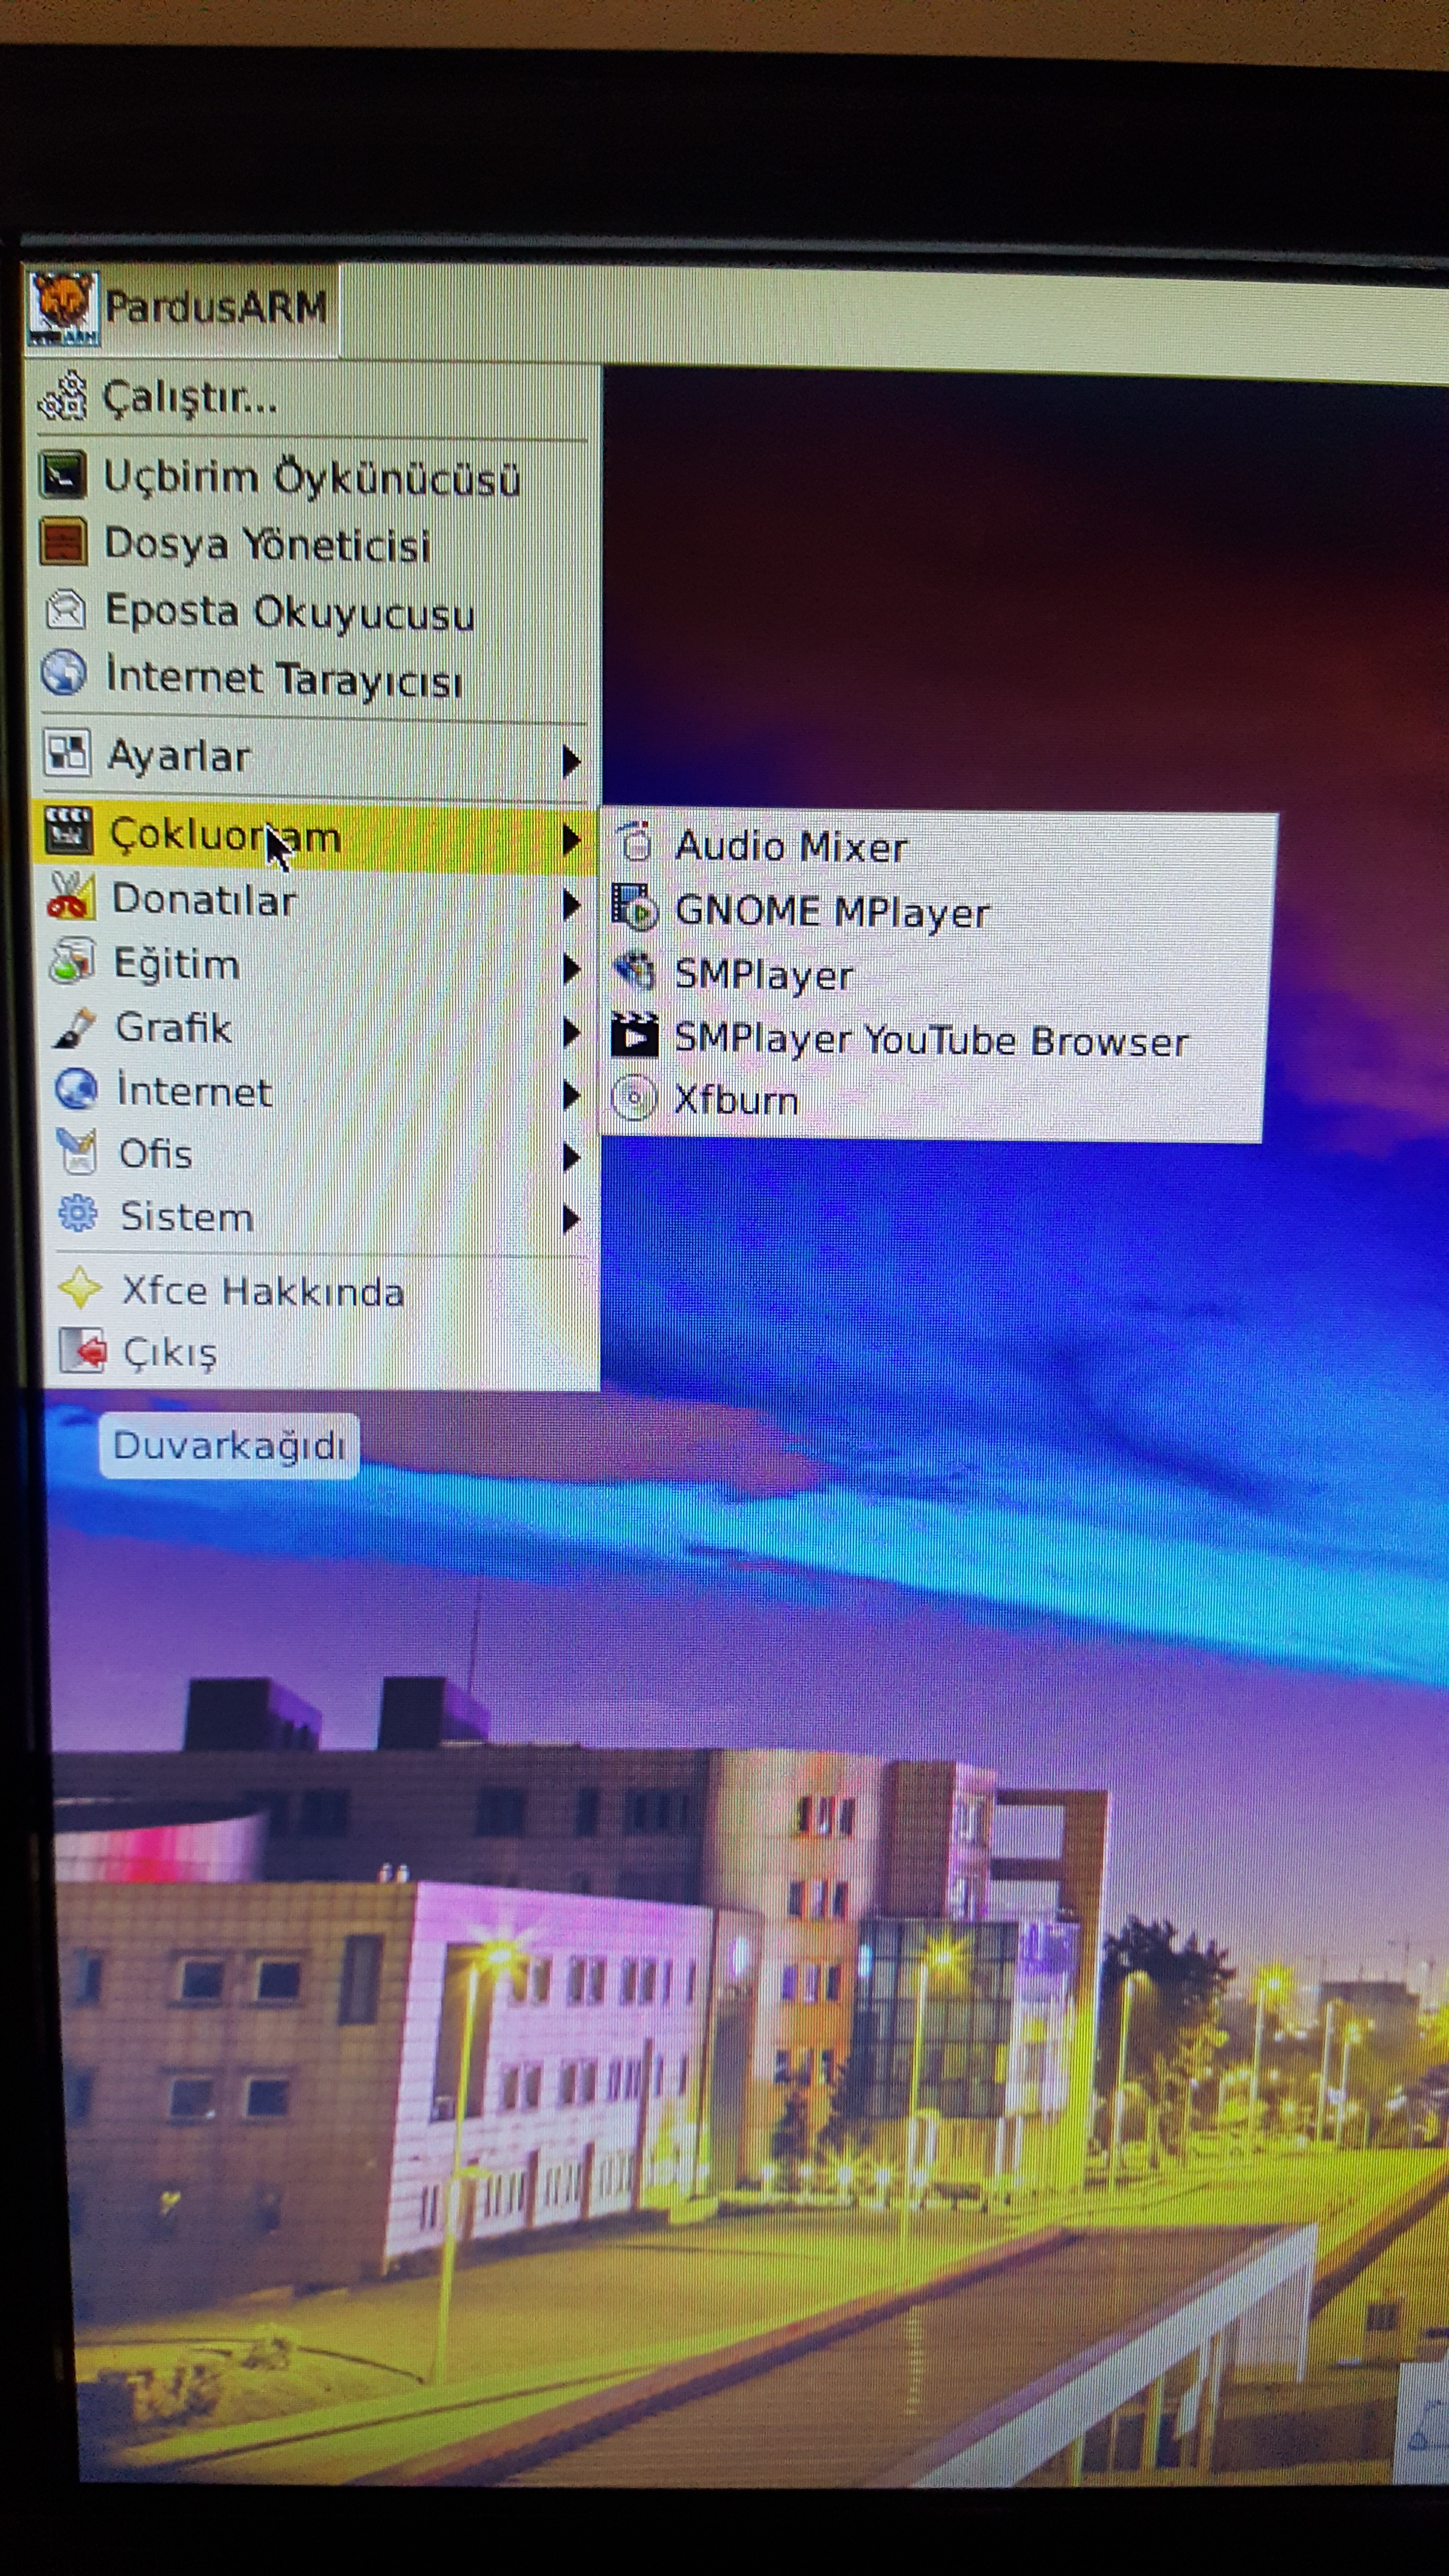The height and width of the screenshot is (2576, 1449).
Task: Click the Xfburn disc icon
Action: point(634,1098)
